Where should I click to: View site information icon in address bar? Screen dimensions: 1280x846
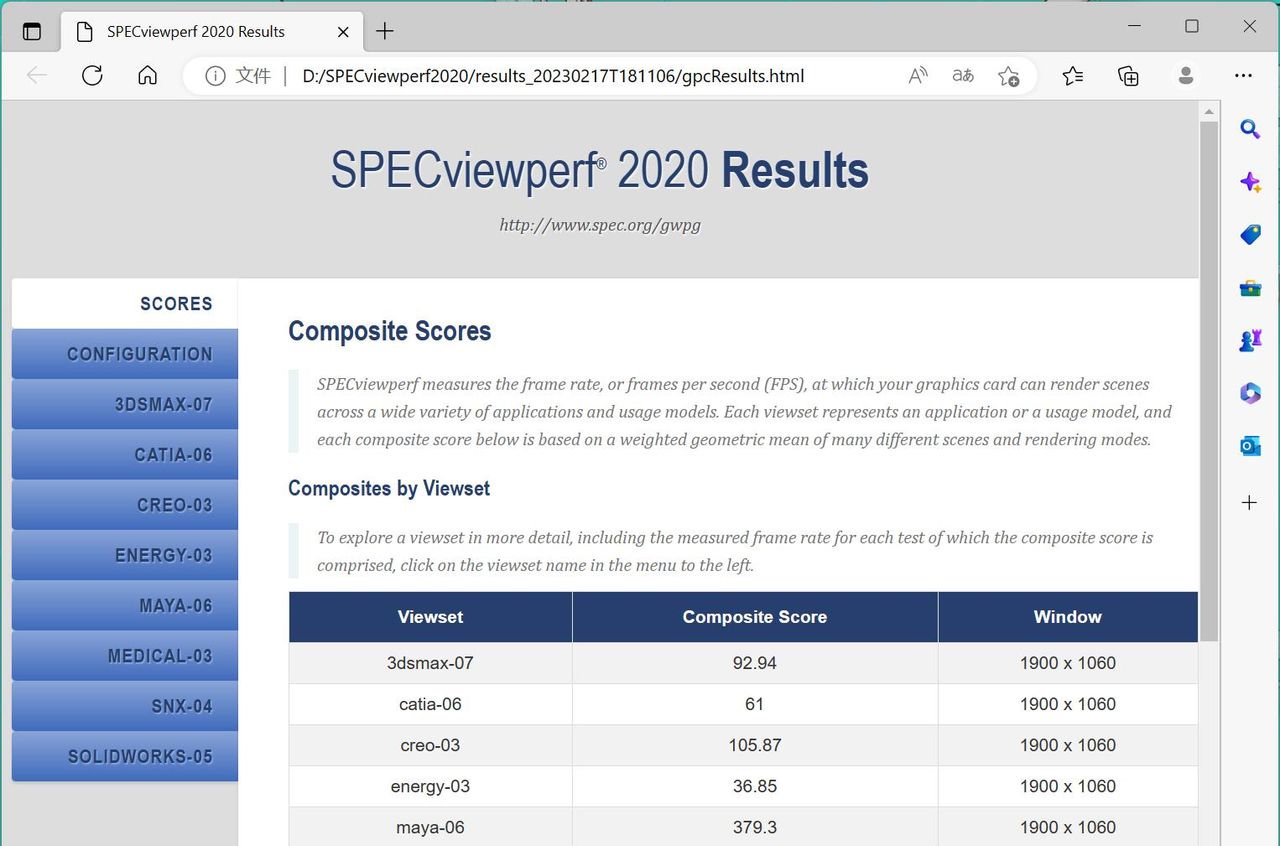click(x=214, y=76)
